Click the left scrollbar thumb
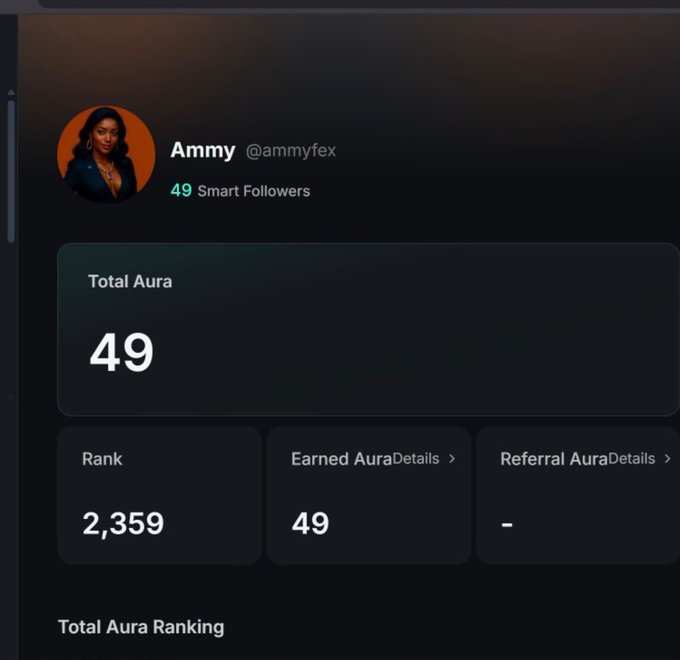Screen dimensions: 680x660 (x=11, y=172)
